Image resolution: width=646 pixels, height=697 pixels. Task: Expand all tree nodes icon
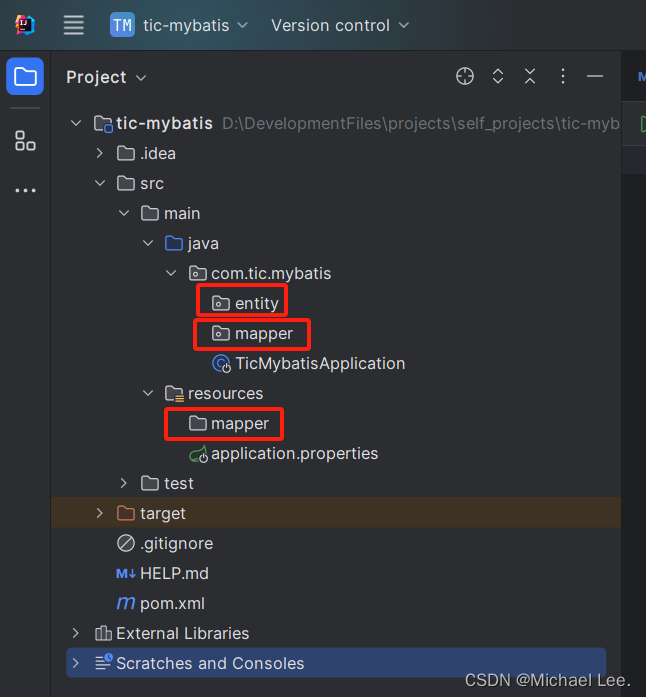[498, 76]
